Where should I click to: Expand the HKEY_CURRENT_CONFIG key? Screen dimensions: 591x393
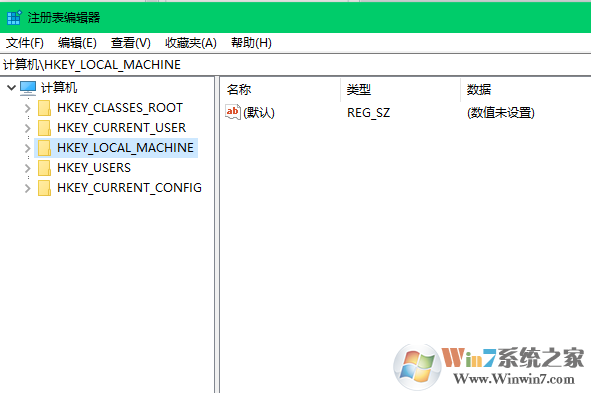[x=28, y=188]
